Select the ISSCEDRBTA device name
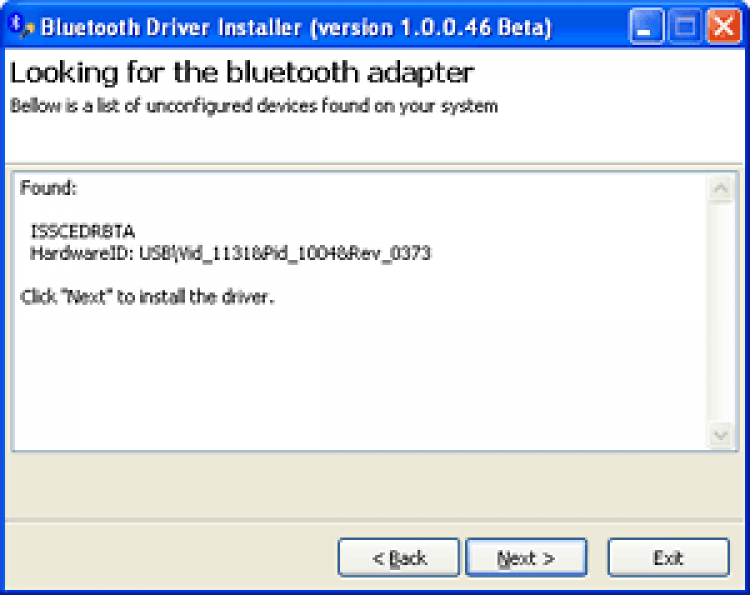This screenshot has width=750, height=595. (82, 232)
